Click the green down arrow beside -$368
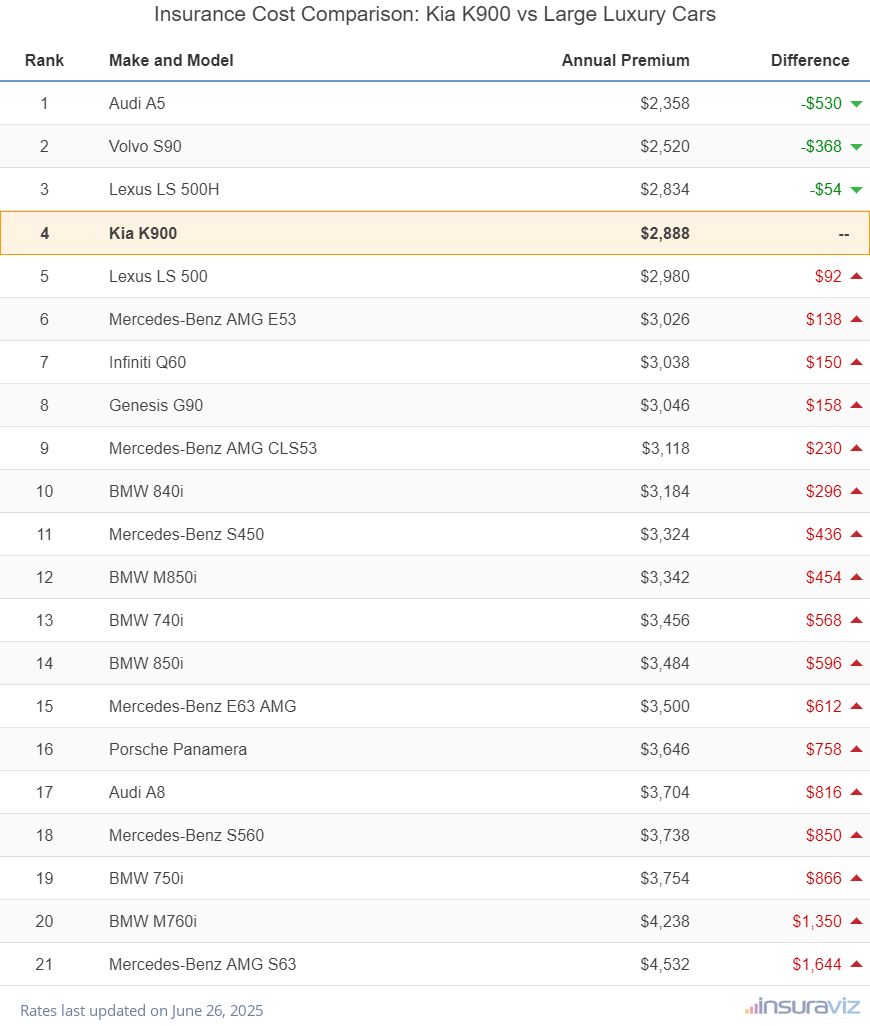 pyautogui.click(x=856, y=147)
